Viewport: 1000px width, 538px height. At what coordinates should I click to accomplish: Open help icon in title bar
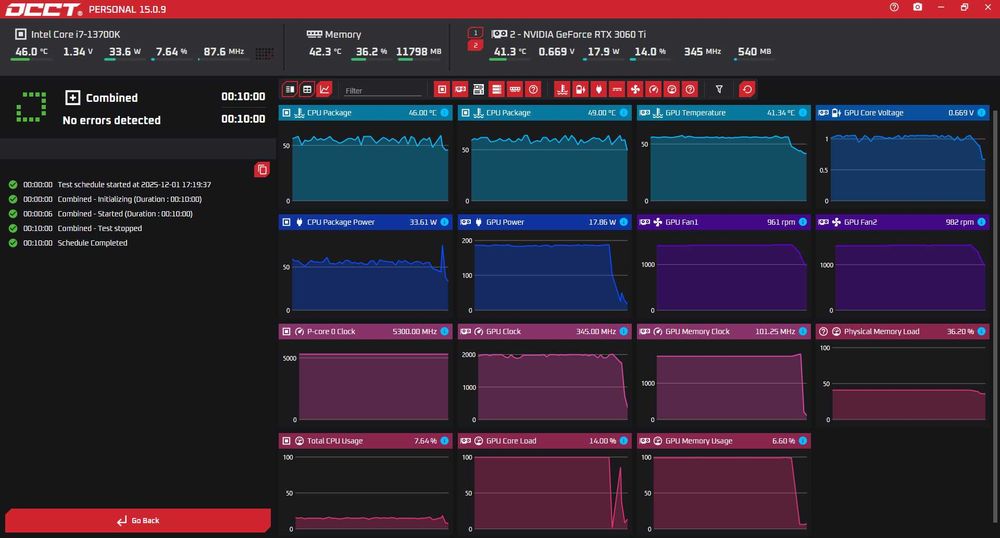pos(894,8)
